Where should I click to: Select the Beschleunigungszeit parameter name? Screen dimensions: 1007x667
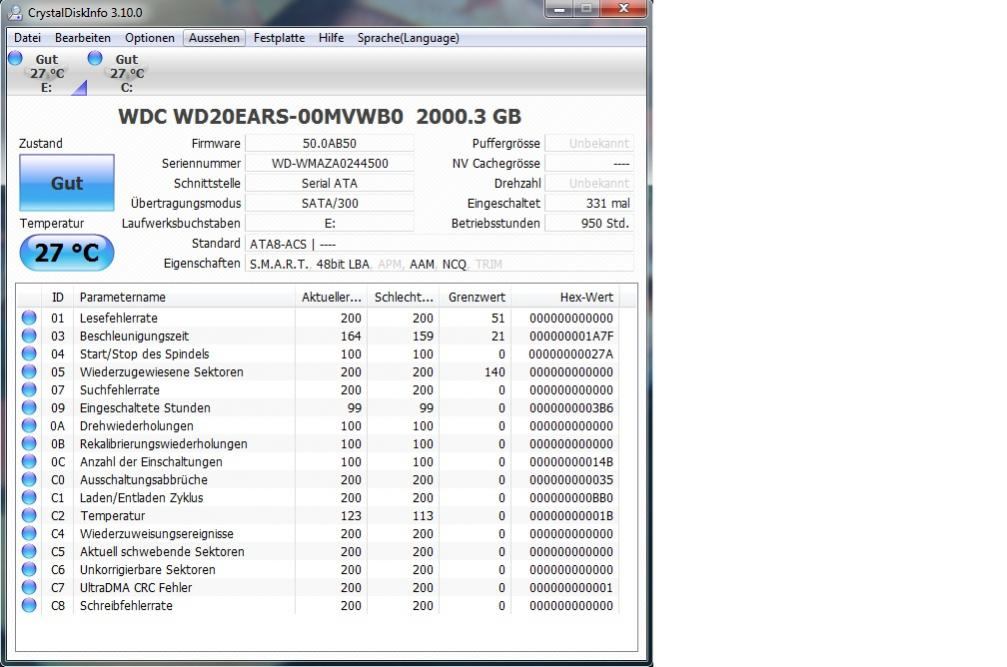click(134, 336)
